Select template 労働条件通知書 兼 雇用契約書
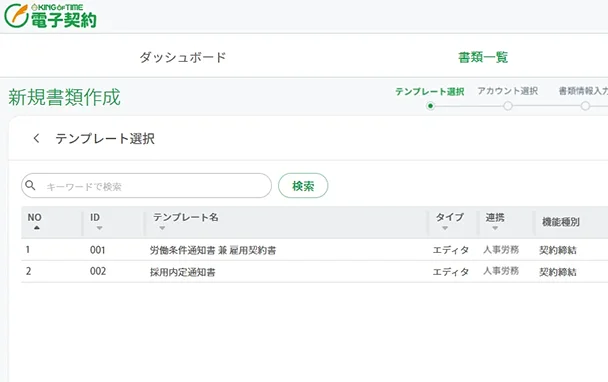 tap(213, 250)
